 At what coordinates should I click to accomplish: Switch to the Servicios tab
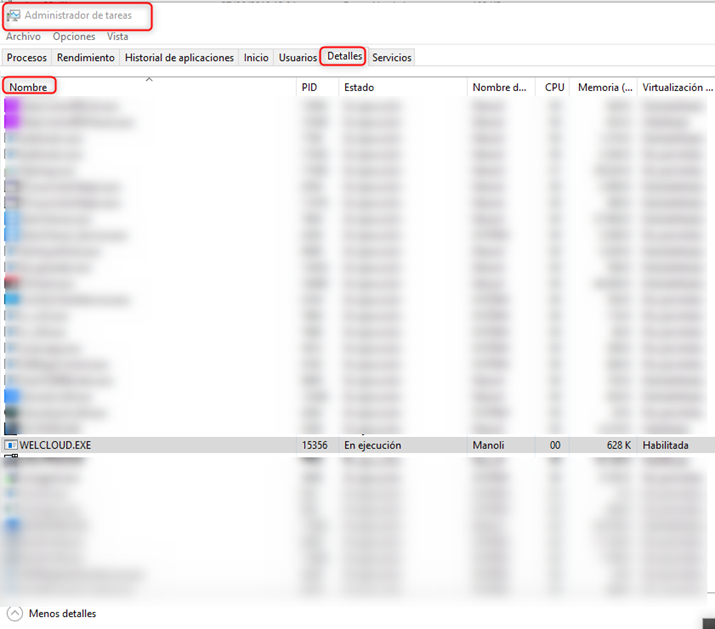click(391, 58)
